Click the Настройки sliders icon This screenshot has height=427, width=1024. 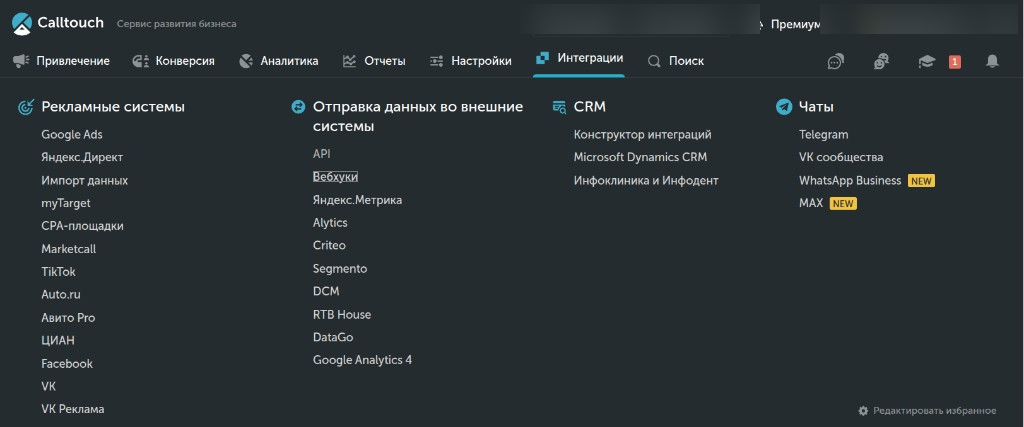tap(436, 61)
